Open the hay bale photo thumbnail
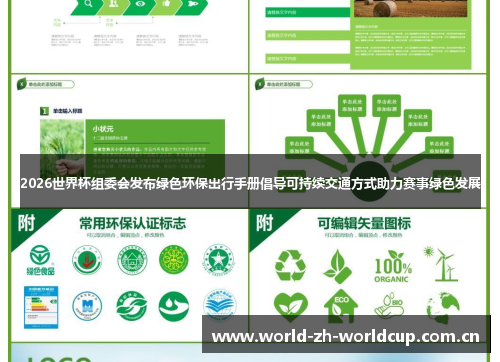Viewport: 500px width, 362px height. pos(410,8)
